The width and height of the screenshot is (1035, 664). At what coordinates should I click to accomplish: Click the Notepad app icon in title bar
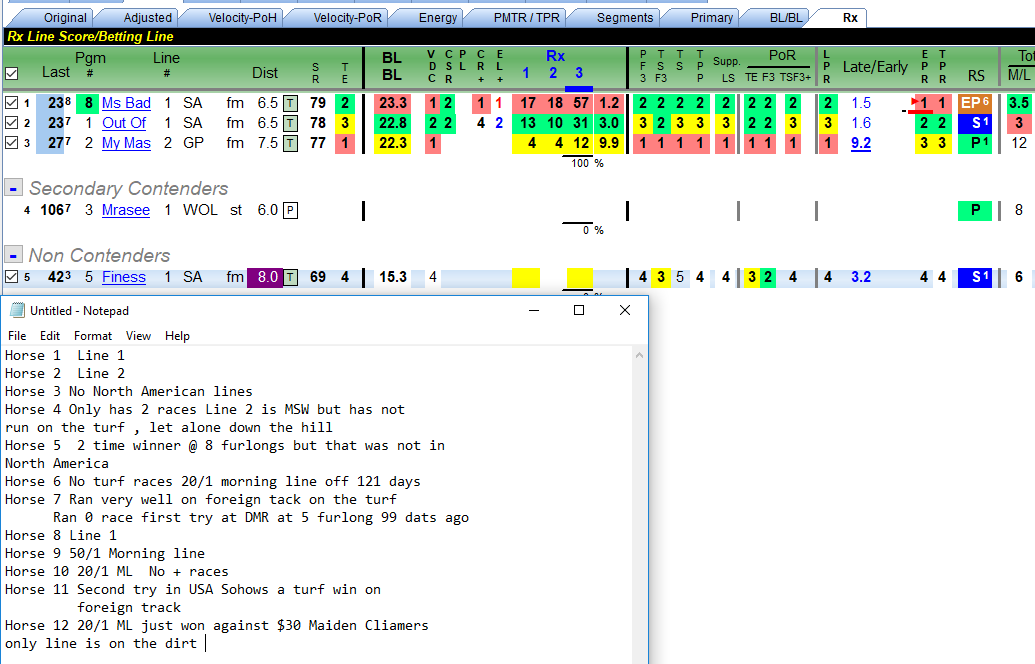[x=17, y=310]
